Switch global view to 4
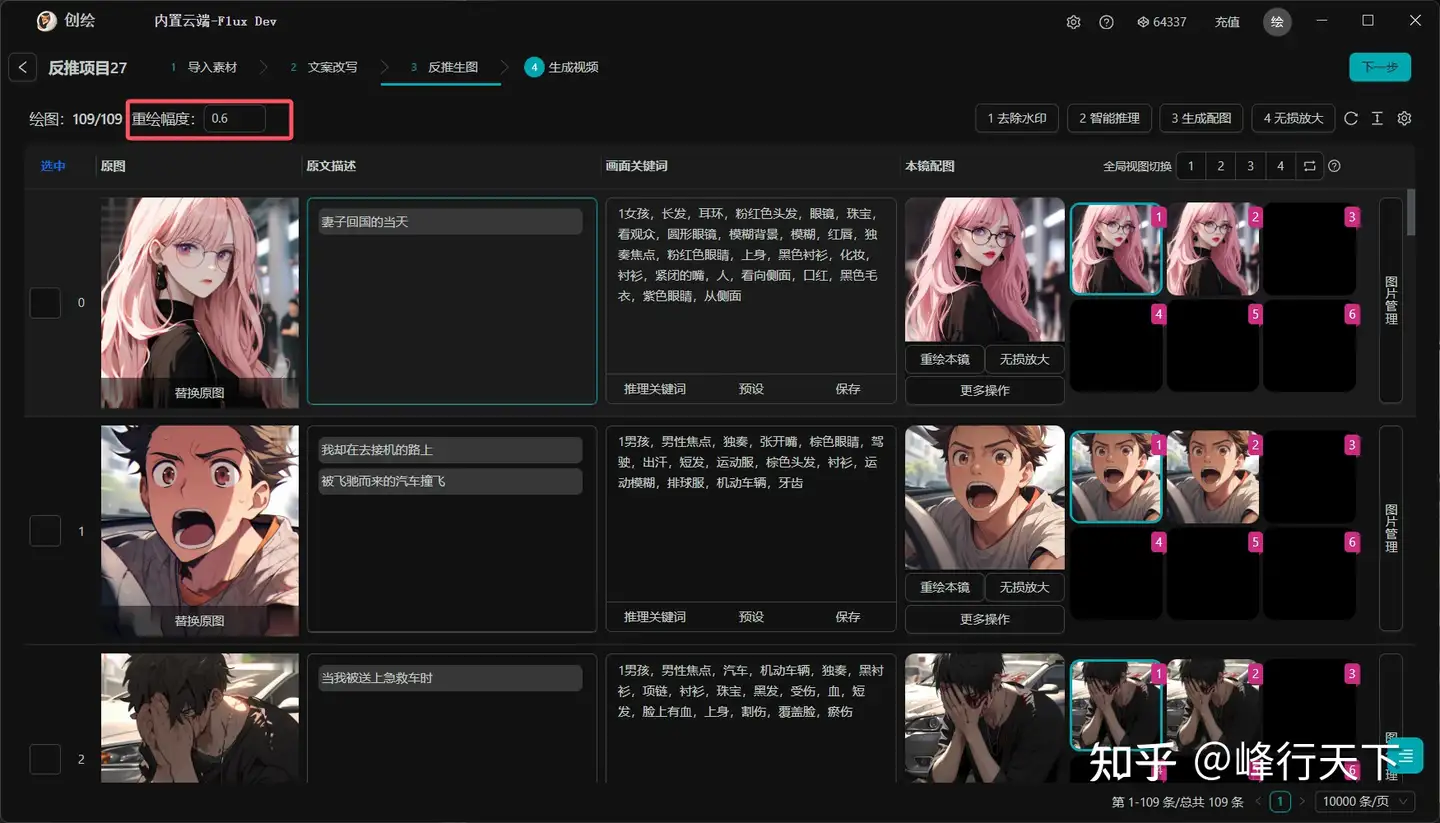This screenshot has width=1440, height=823. [1280, 166]
